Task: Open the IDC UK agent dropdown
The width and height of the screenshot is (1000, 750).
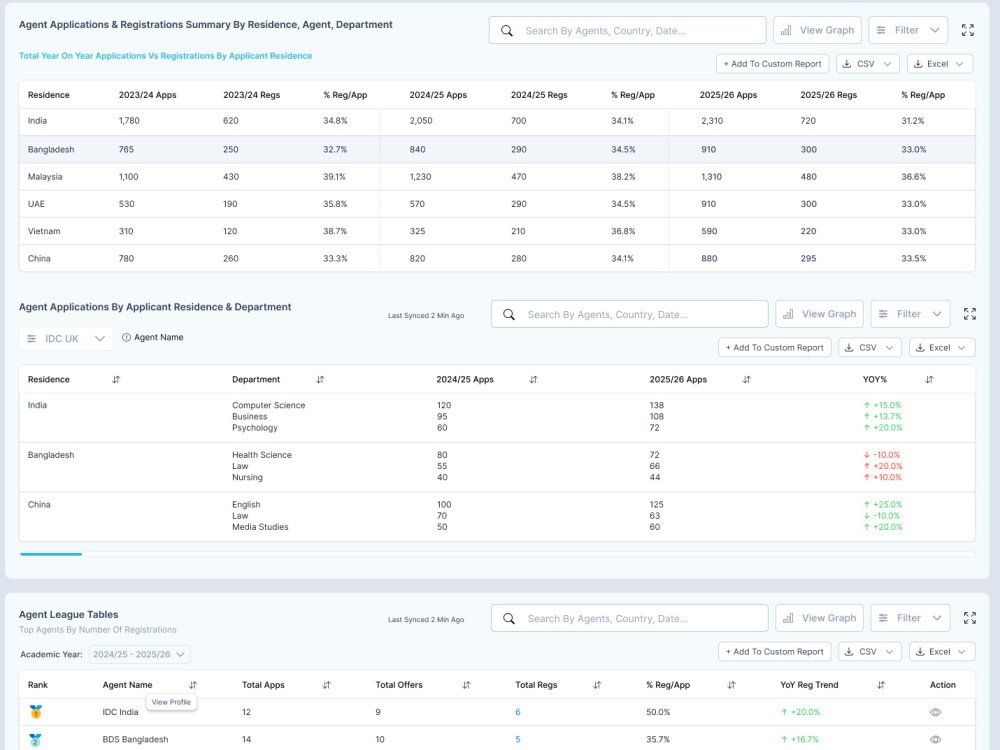Action: (x=66, y=339)
